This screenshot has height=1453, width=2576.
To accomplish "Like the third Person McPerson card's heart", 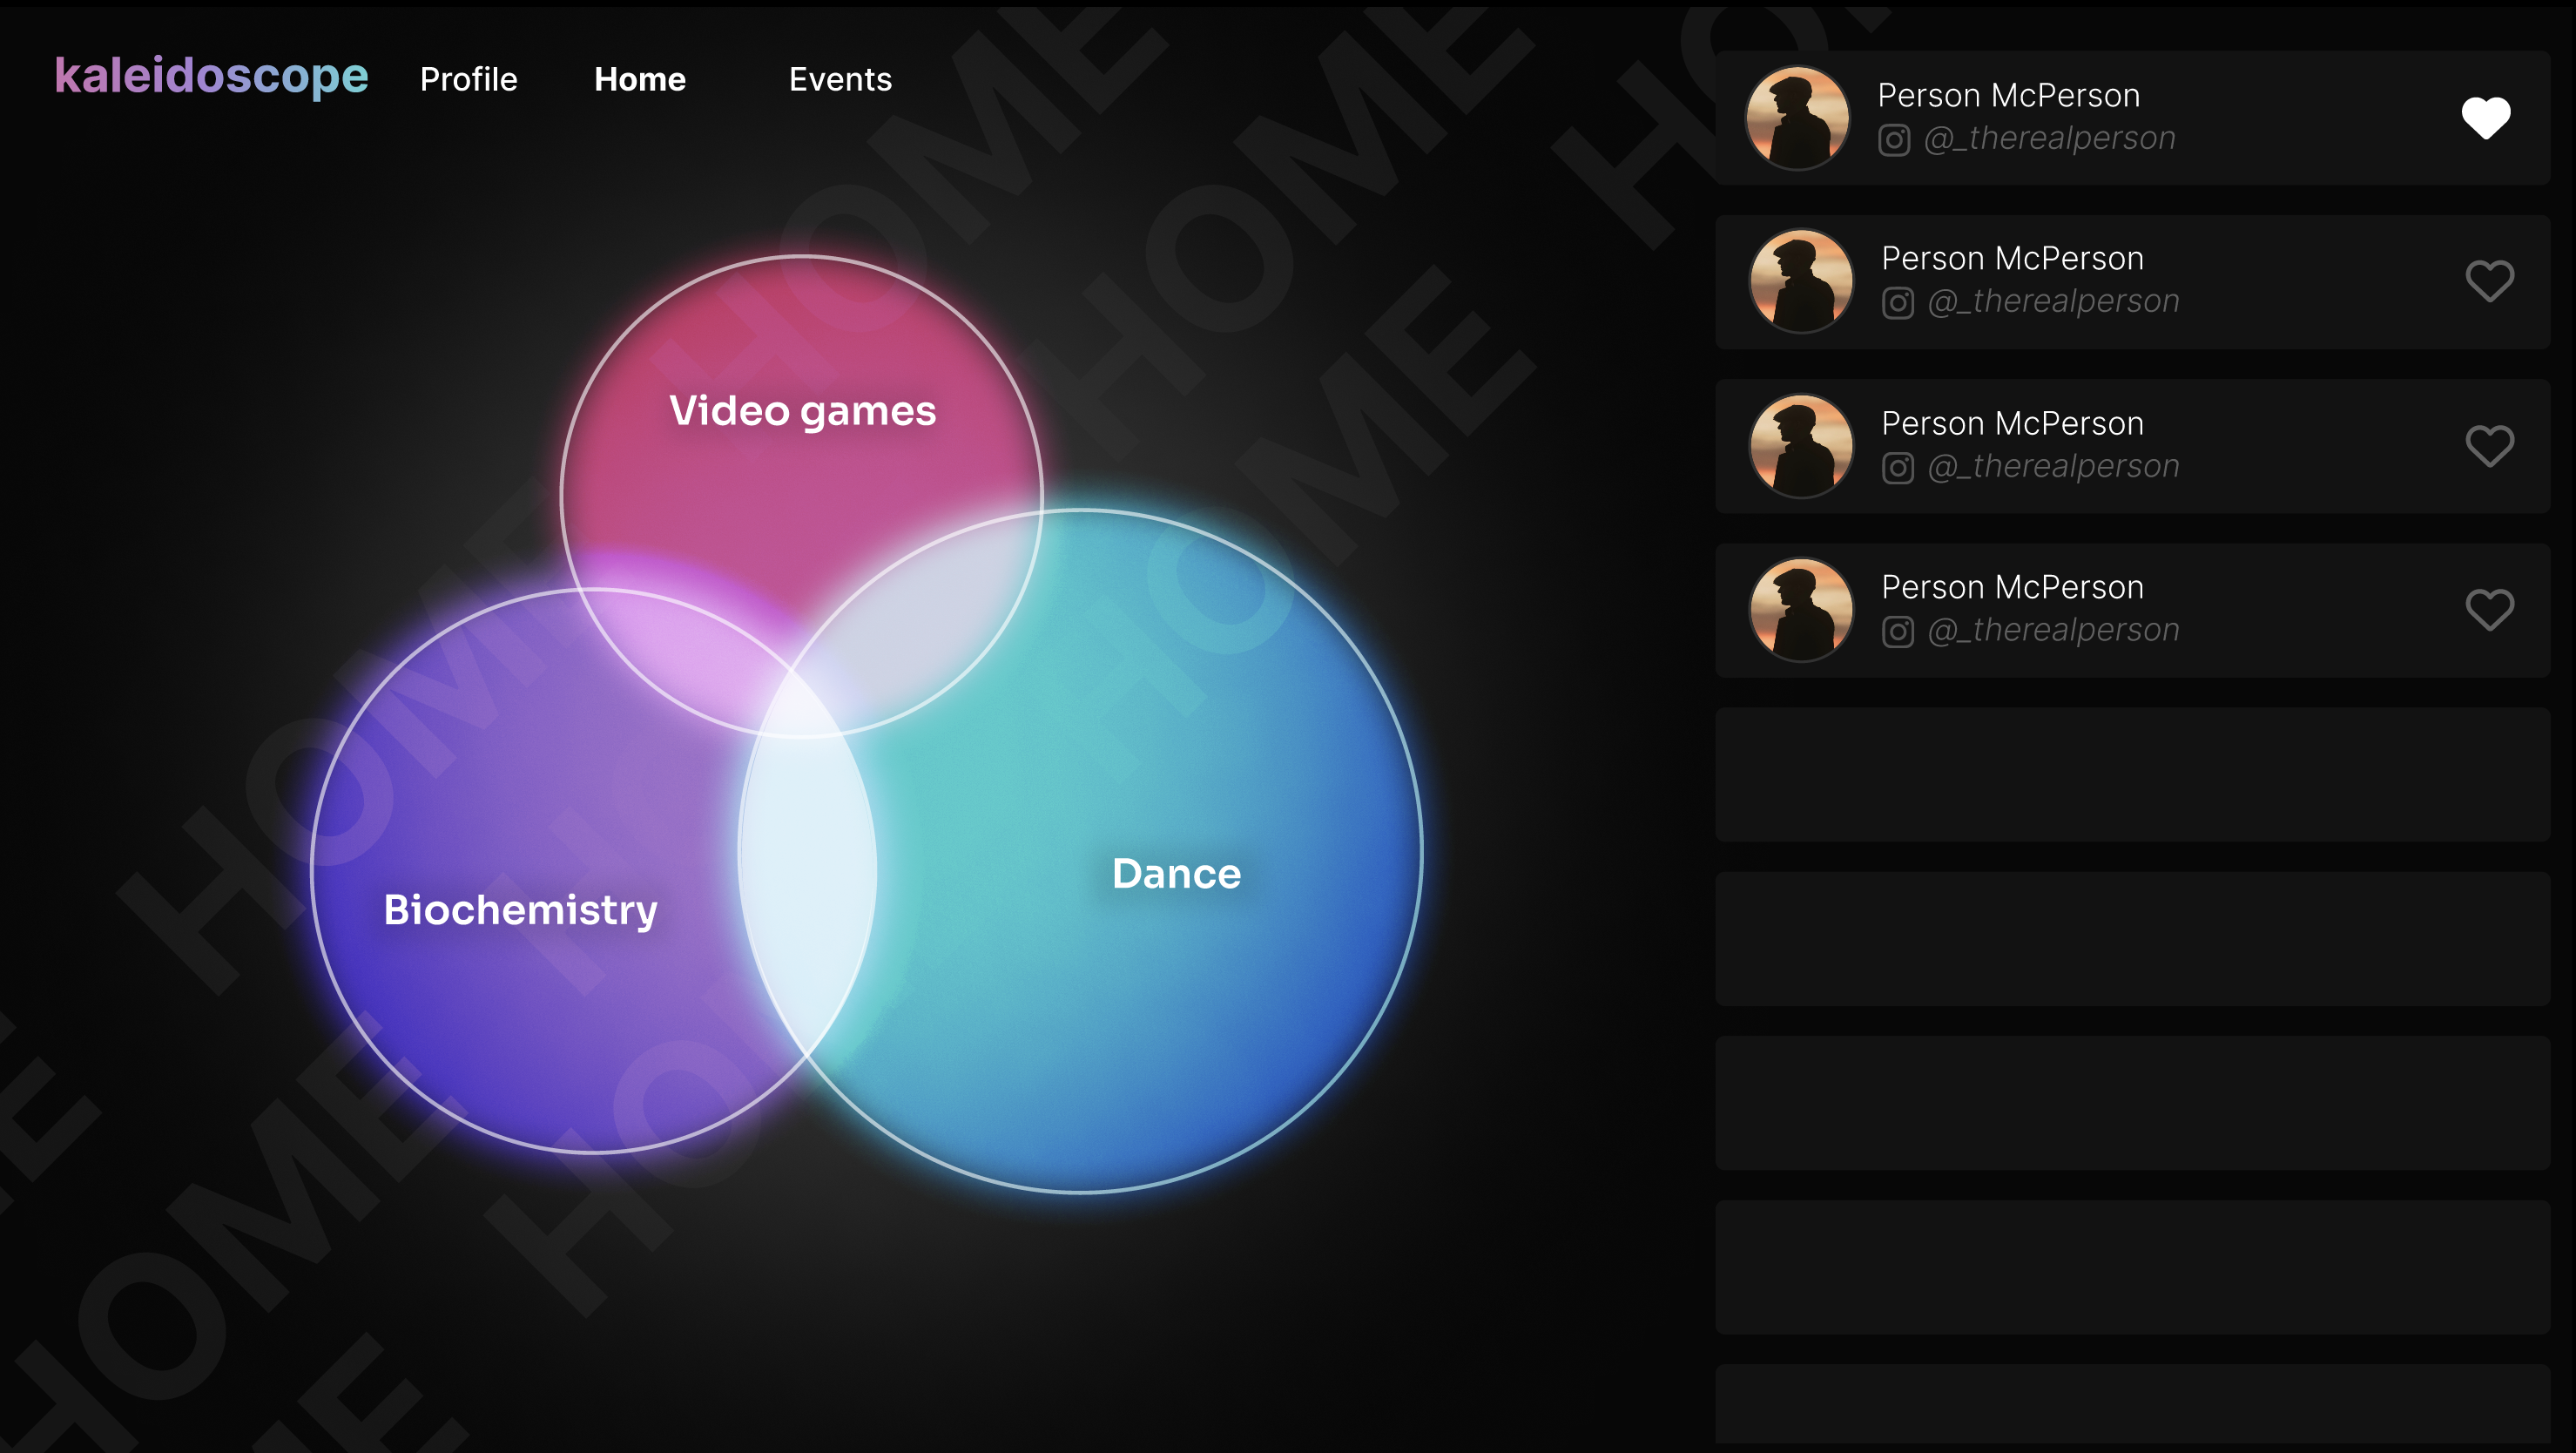I will click(2489, 446).
